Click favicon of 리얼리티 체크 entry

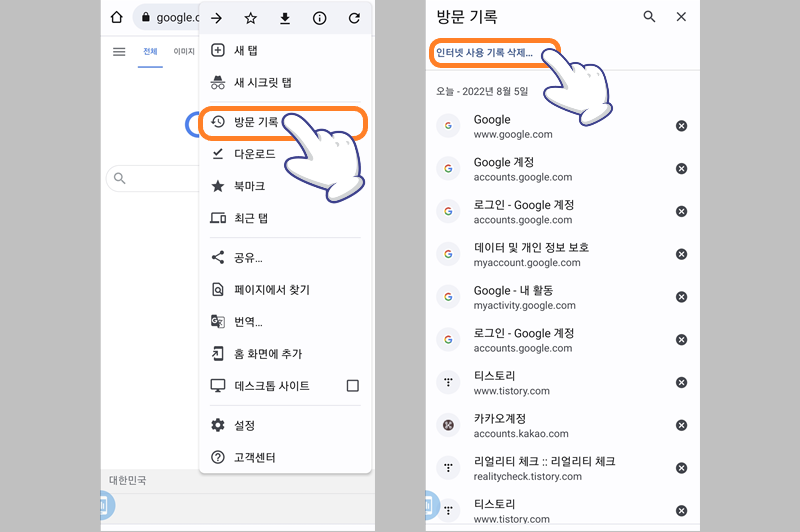point(448,468)
